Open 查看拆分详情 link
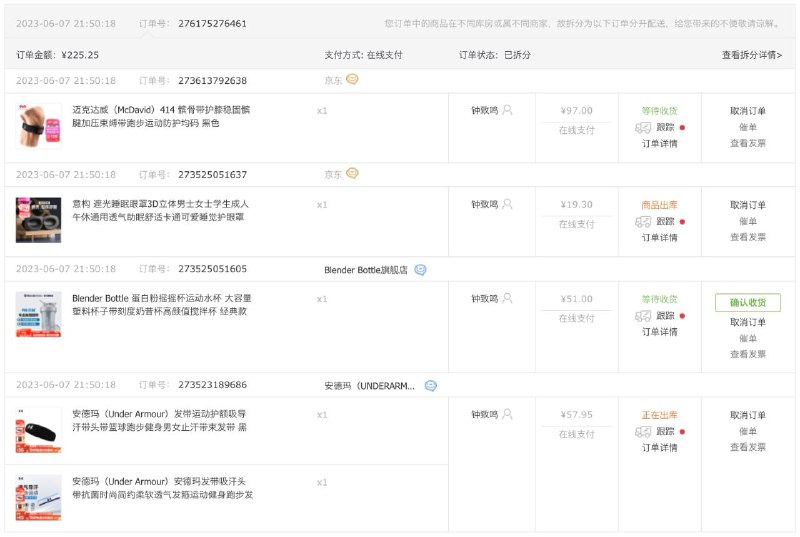 752,55
